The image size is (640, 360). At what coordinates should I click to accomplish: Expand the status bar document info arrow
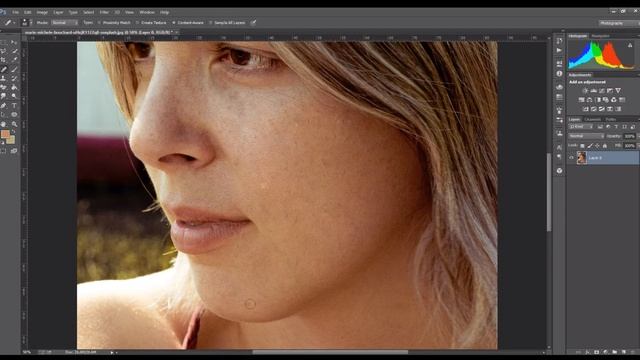(112, 352)
